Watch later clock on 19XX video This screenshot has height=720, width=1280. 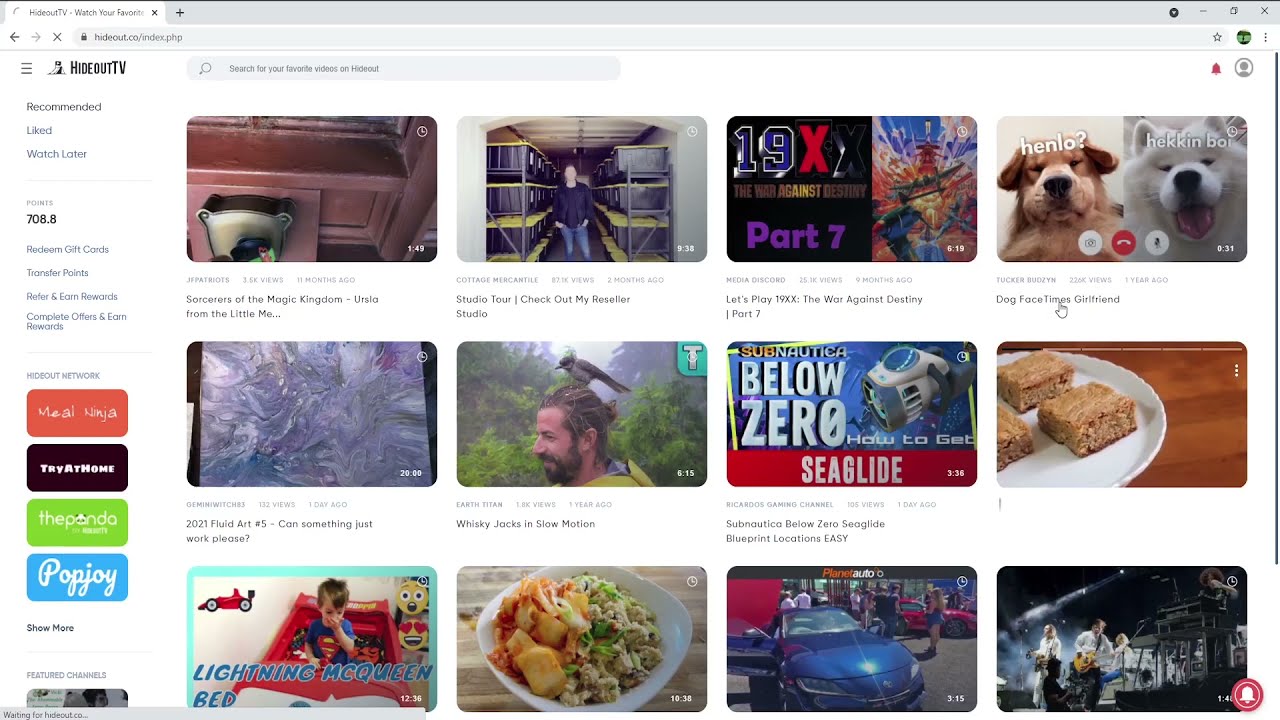[962, 131]
